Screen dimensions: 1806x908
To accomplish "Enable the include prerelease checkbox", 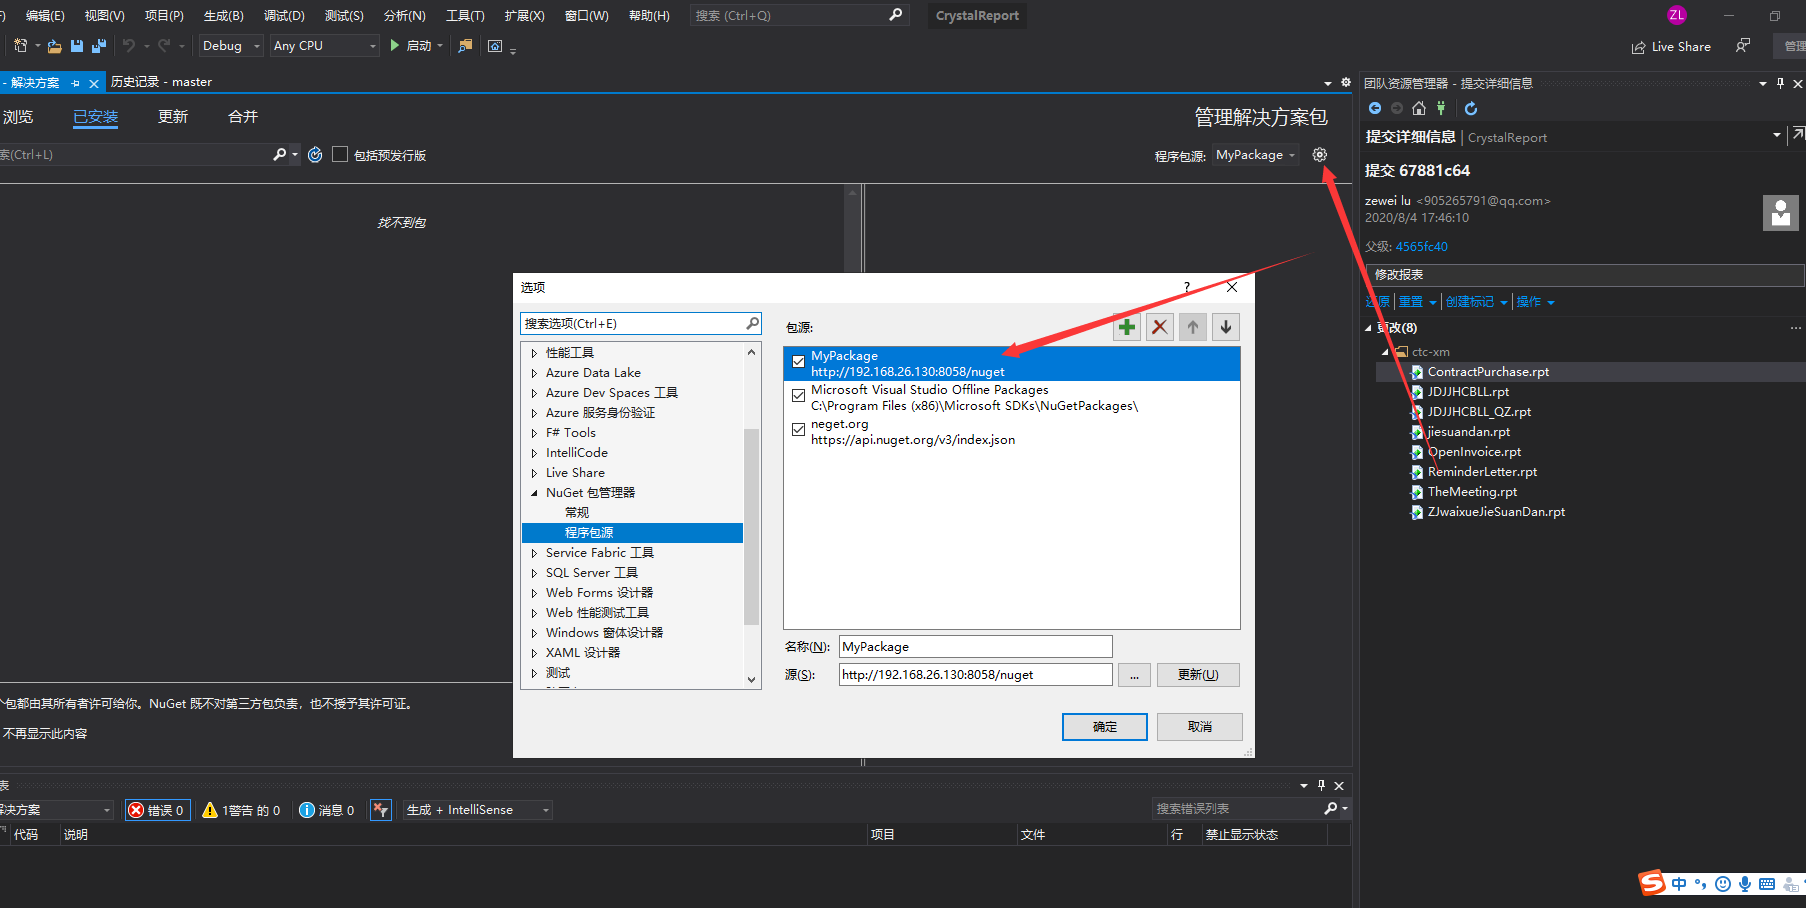I will [x=340, y=154].
